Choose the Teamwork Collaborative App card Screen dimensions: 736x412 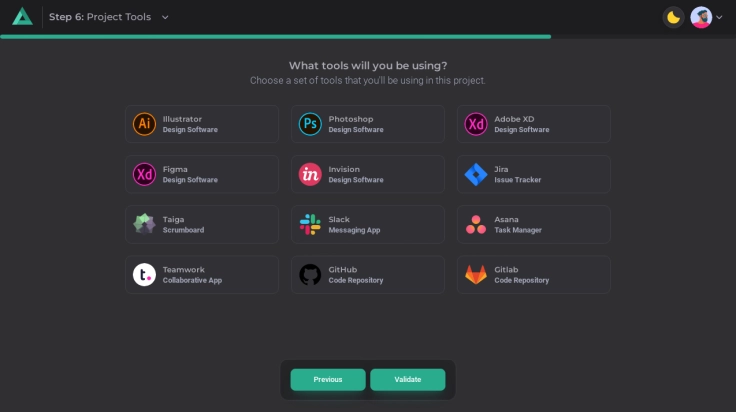click(202, 274)
